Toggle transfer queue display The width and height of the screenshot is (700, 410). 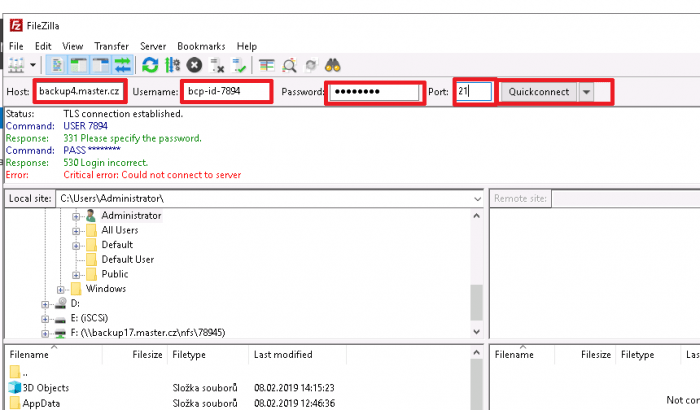122,66
